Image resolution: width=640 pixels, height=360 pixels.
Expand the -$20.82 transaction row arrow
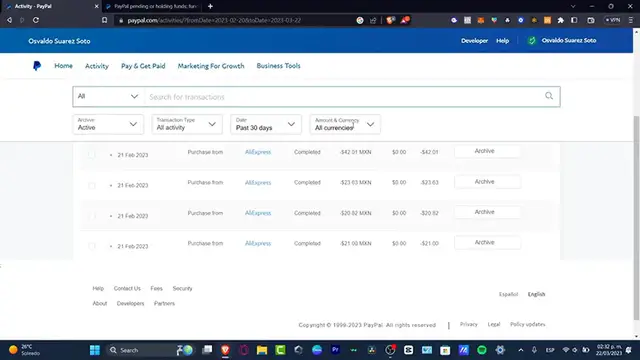[111, 216]
